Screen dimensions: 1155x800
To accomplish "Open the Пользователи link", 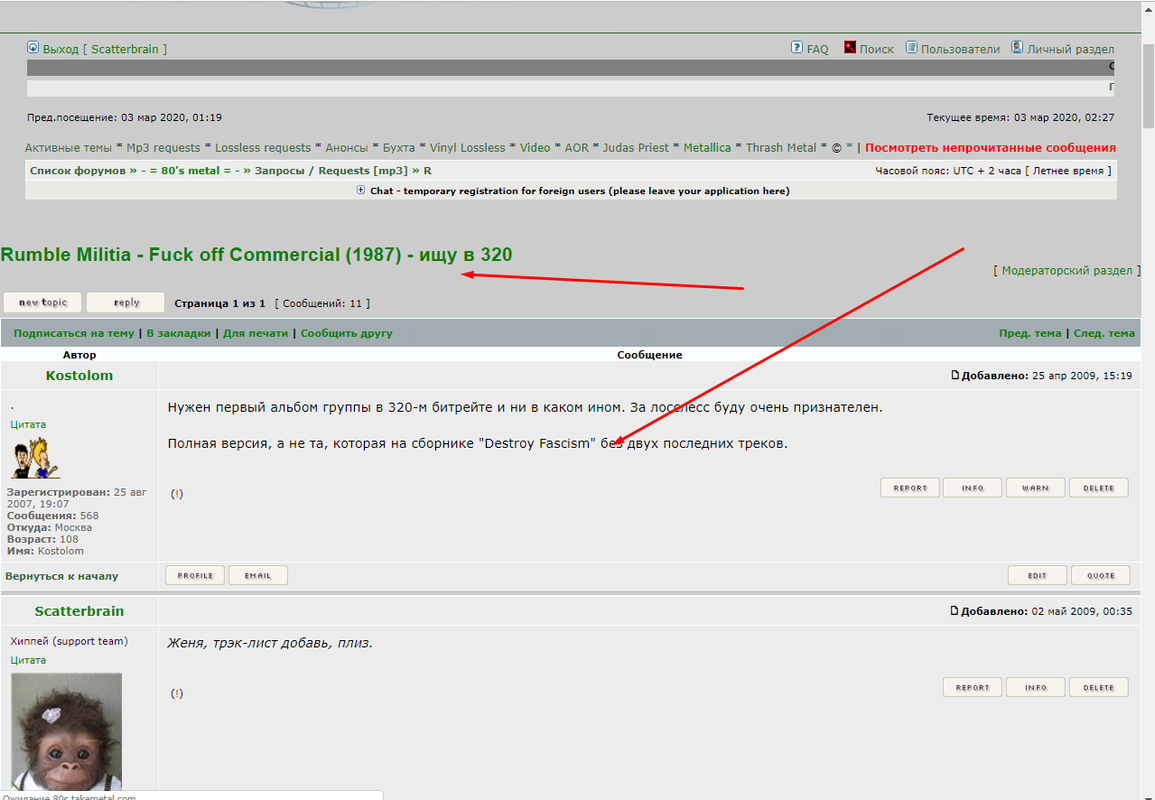I will (x=961, y=49).
